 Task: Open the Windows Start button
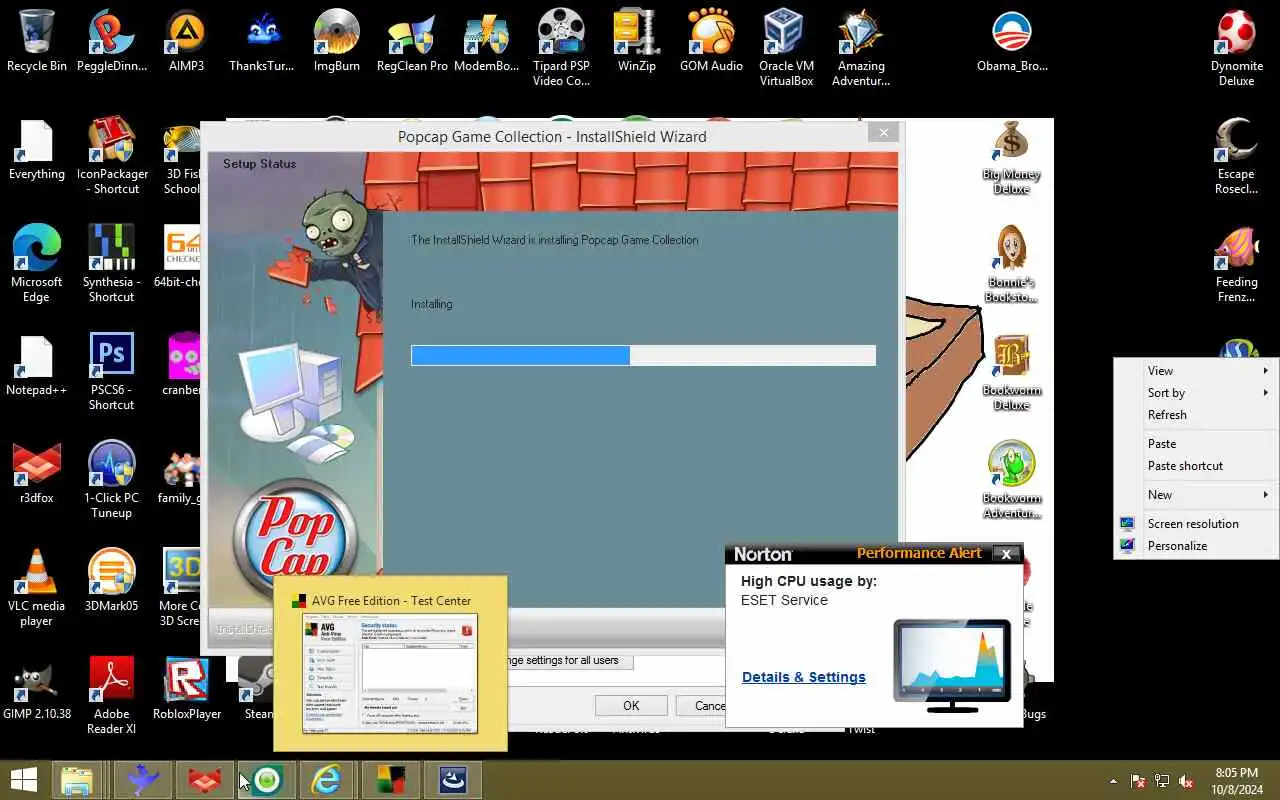point(23,780)
